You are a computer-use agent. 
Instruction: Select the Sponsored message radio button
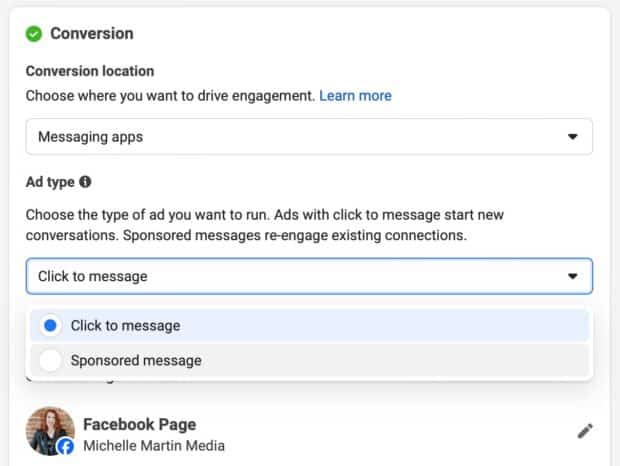50,360
